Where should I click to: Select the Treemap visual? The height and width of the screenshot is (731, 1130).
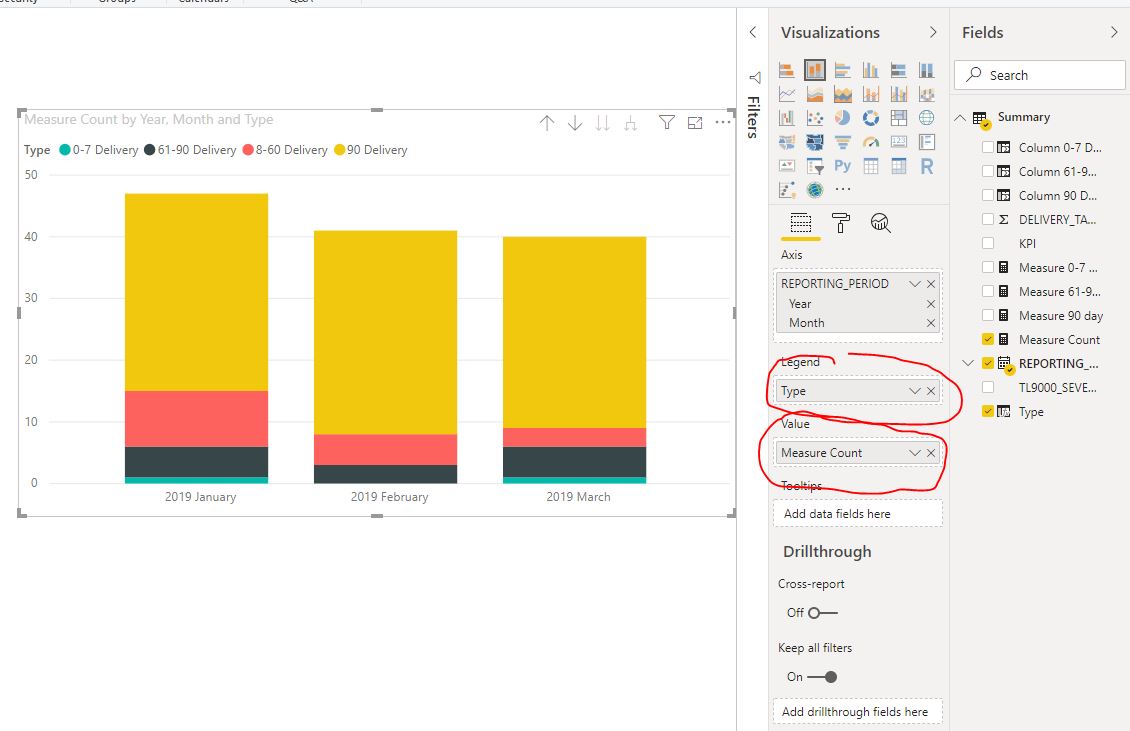coord(899,118)
